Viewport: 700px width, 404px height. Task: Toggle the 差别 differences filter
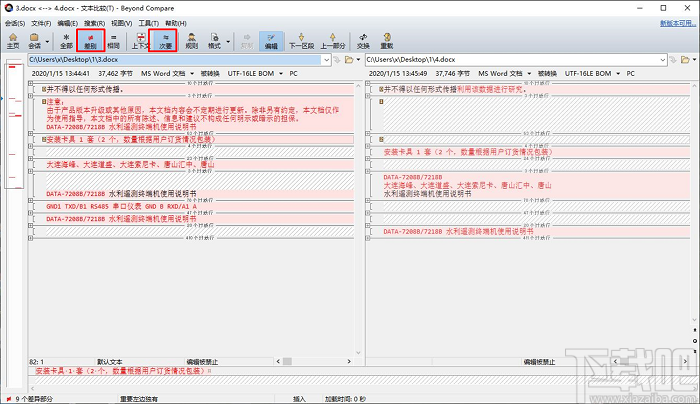click(91, 41)
